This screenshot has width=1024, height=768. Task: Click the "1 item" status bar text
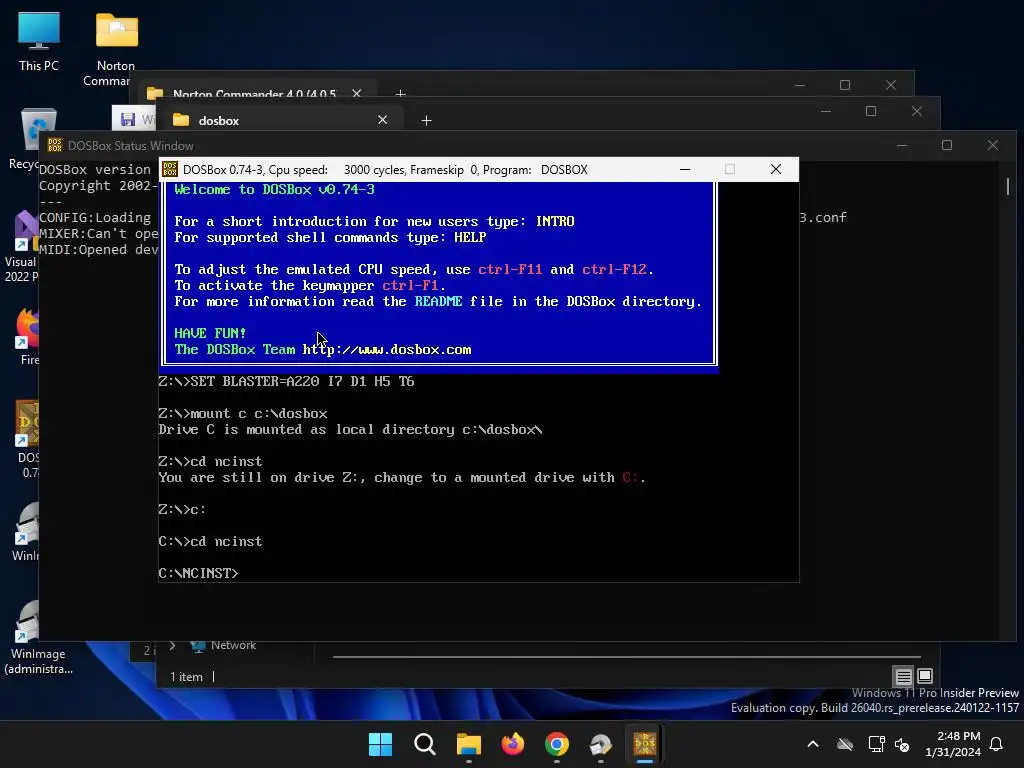point(186,677)
